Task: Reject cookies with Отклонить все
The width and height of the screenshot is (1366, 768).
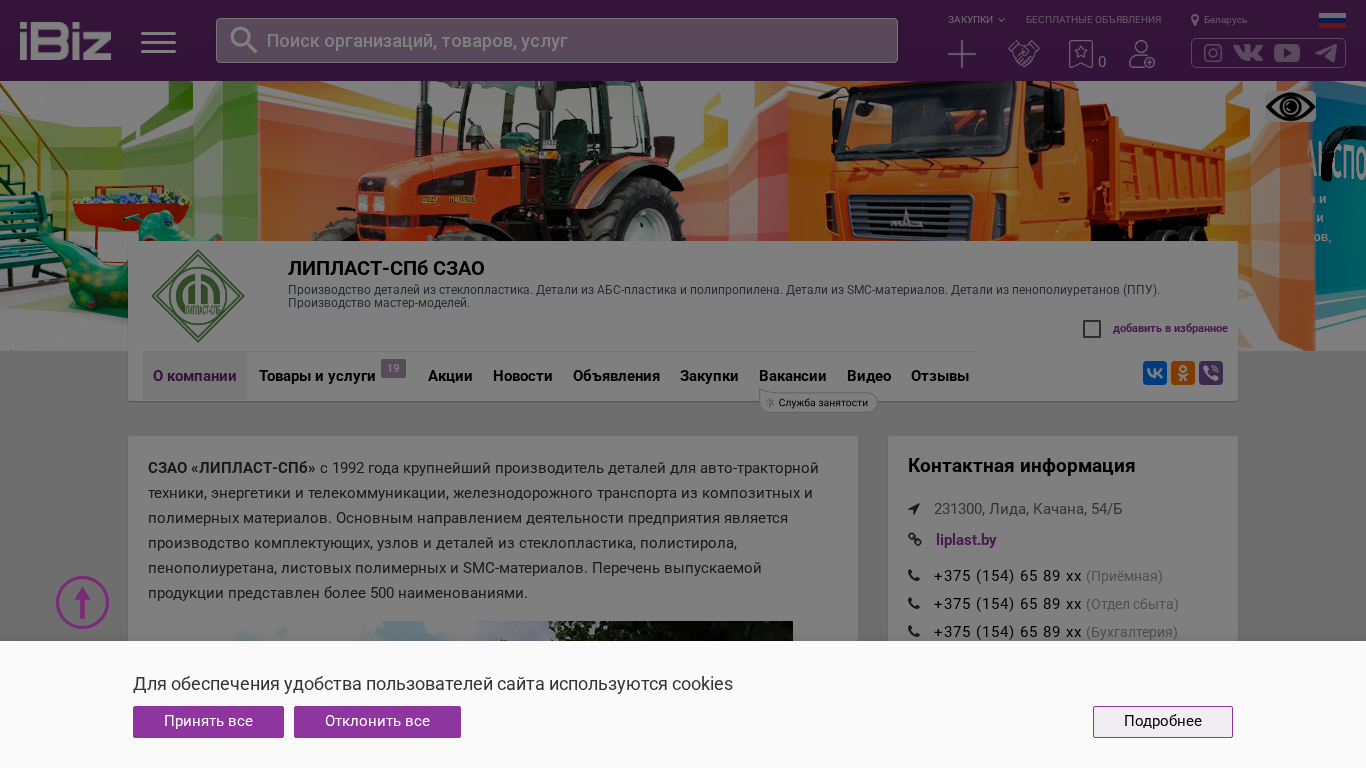Action: click(x=377, y=722)
